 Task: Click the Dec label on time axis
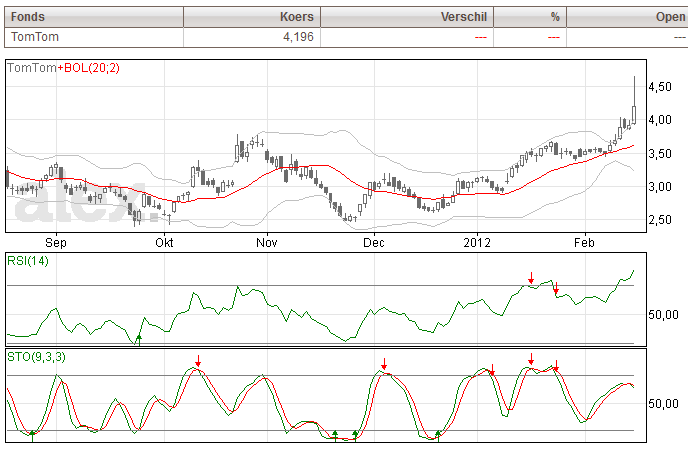click(374, 243)
